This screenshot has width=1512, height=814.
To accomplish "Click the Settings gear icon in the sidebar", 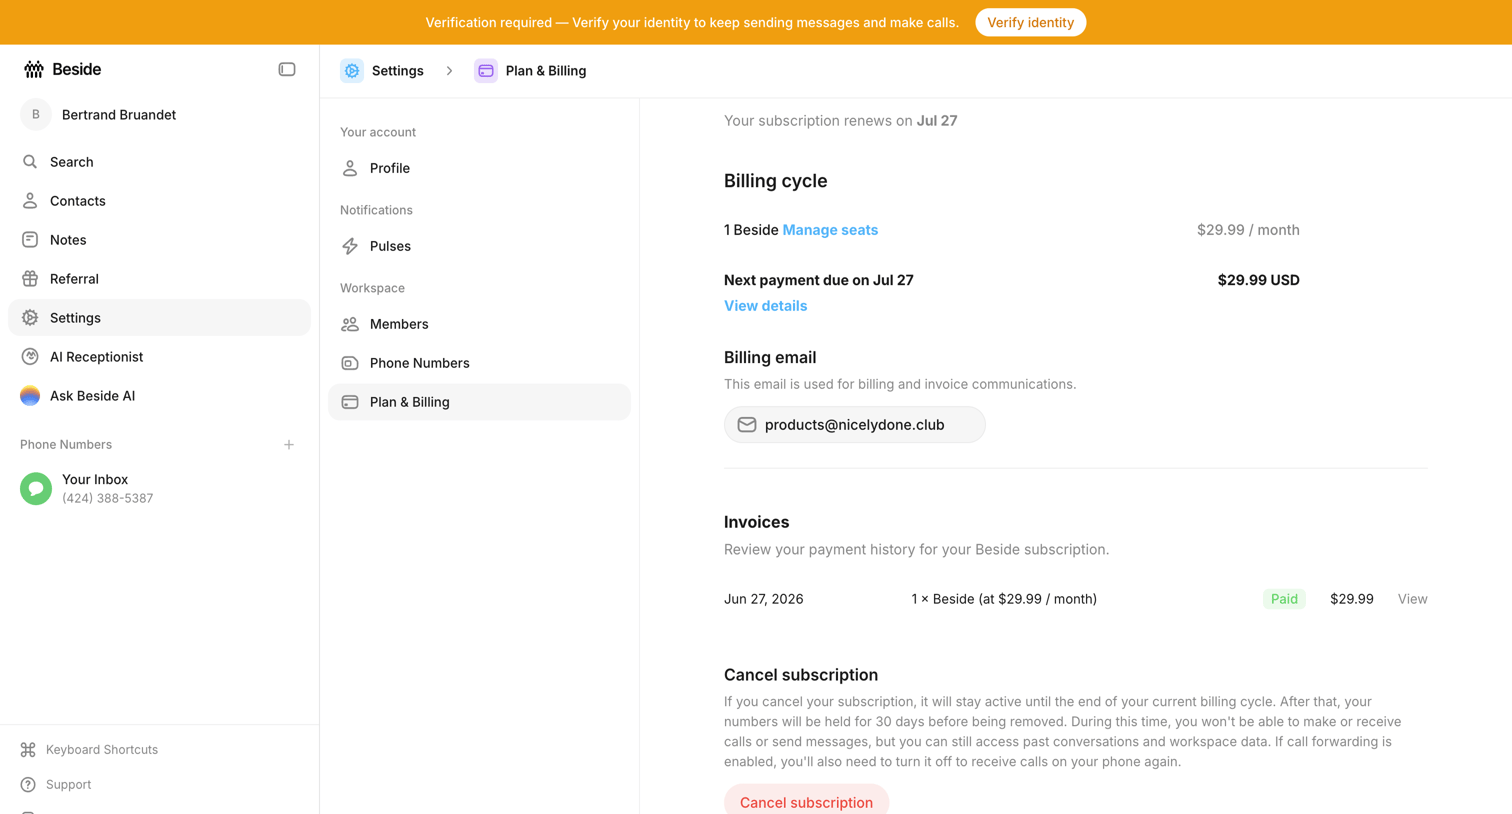I will pyautogui.click(x=30, y=318).
